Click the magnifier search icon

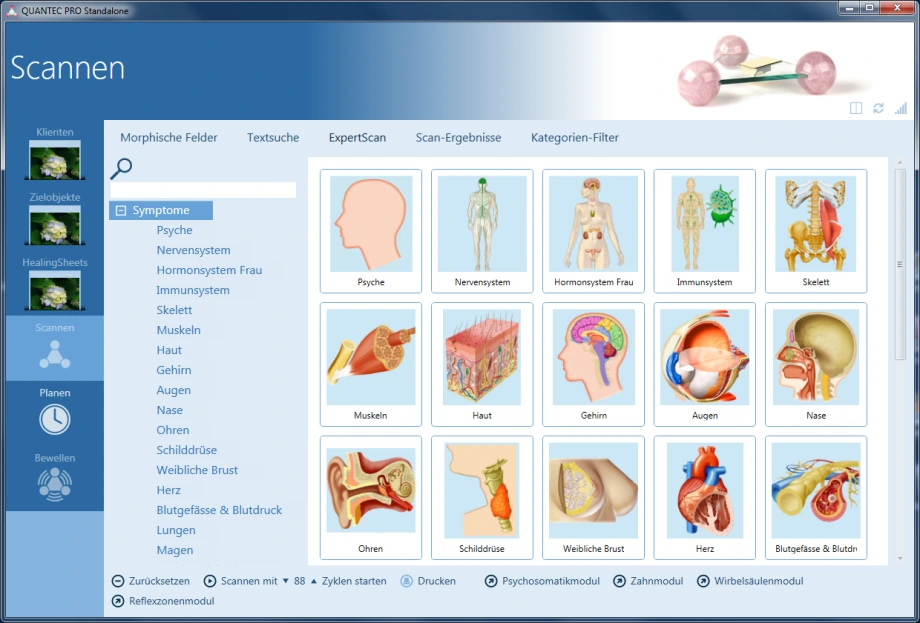coord(122,168)
